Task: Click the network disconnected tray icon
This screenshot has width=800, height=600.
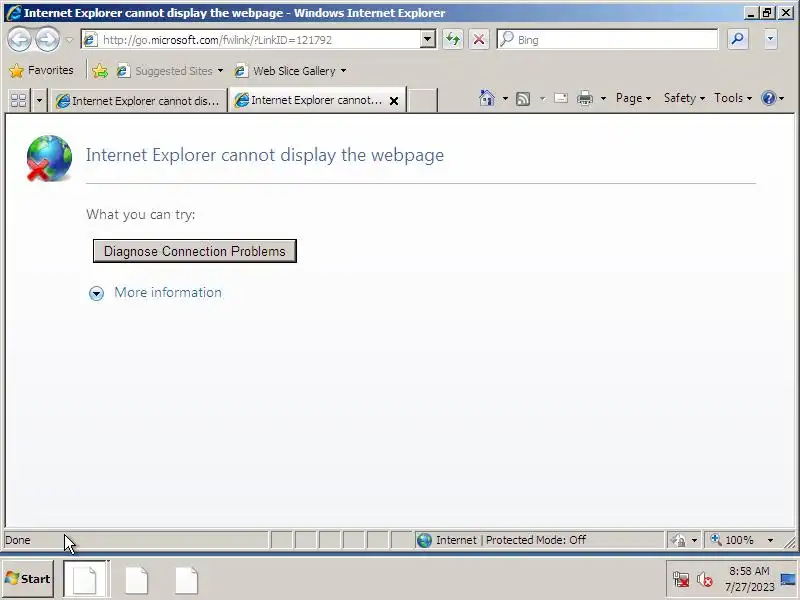Action: [x=681, y=580]
